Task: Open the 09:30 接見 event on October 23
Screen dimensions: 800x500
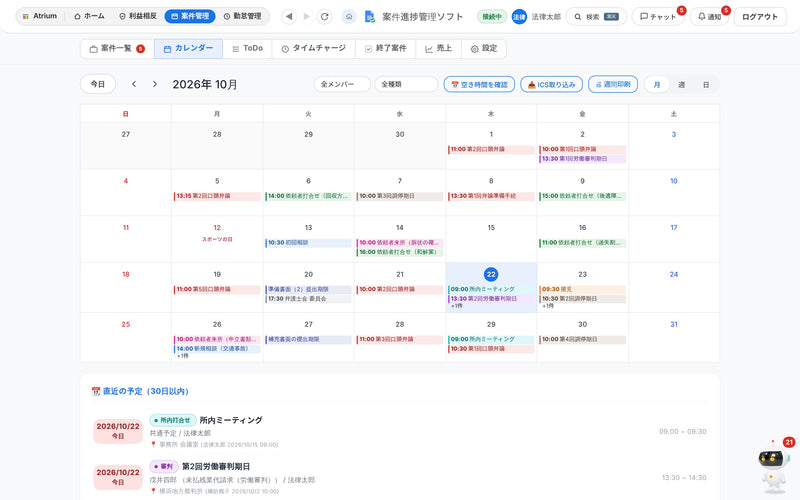Action: pos(582,289)
